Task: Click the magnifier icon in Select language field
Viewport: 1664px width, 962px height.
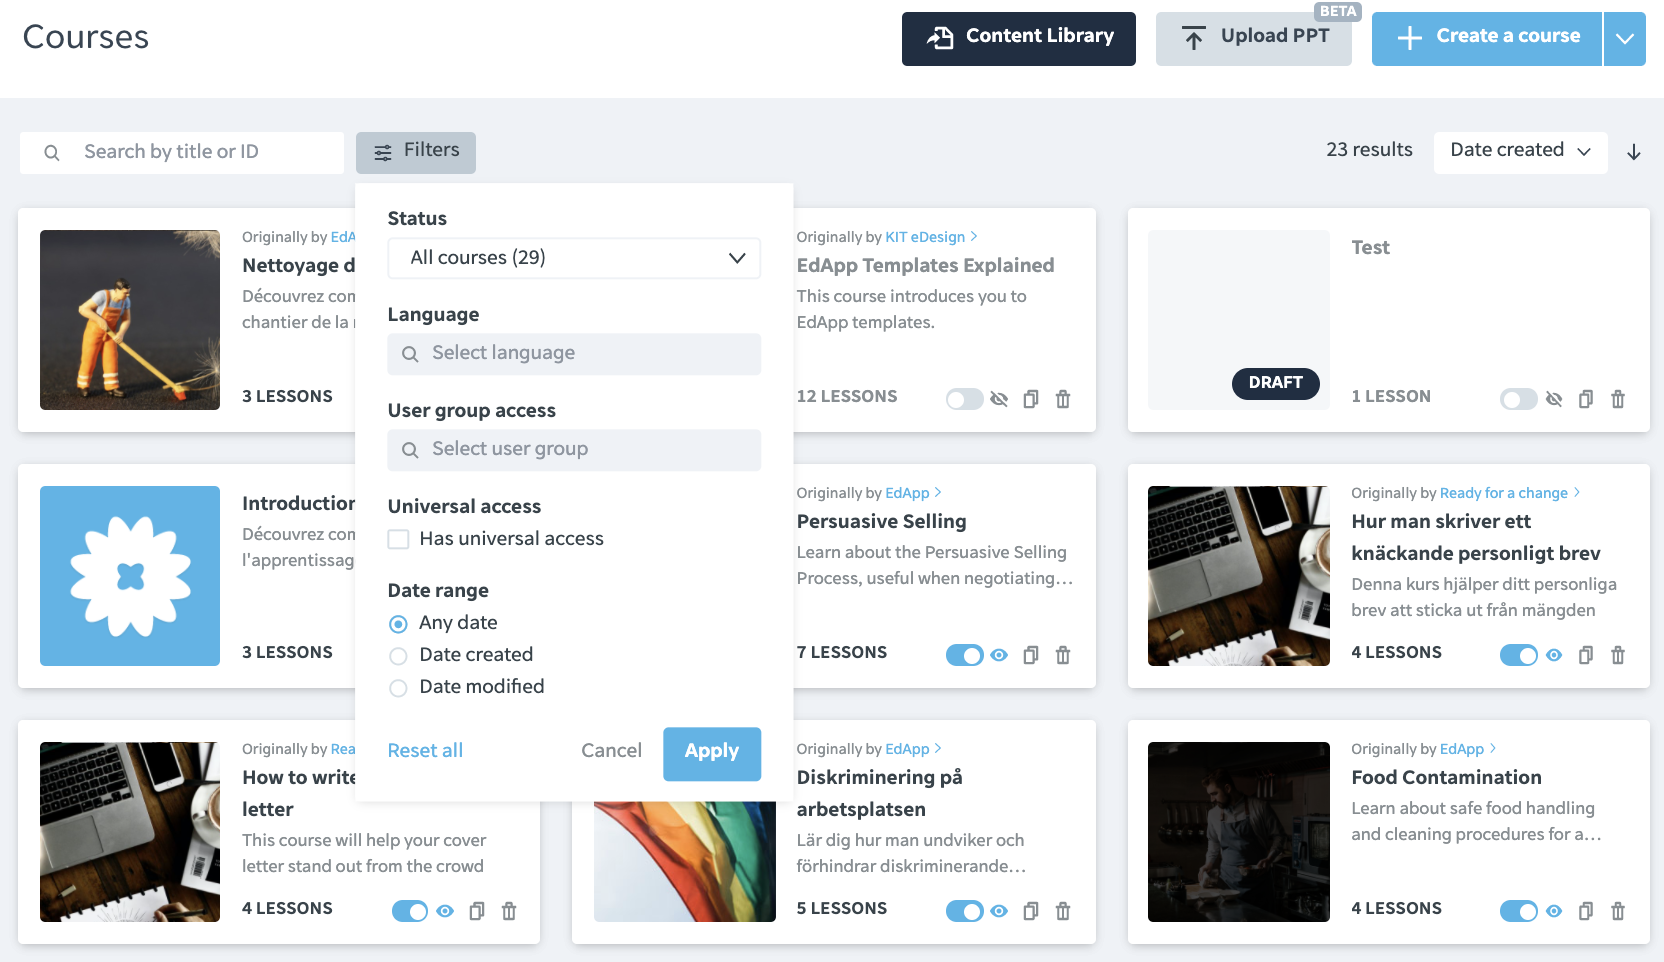Action: click(x=409, y=354)
